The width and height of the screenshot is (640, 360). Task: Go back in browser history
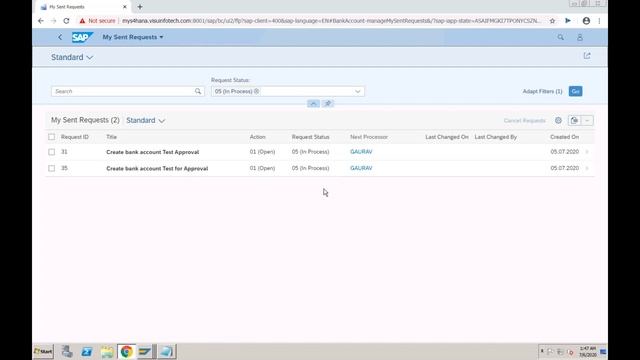tap(41, 21)
